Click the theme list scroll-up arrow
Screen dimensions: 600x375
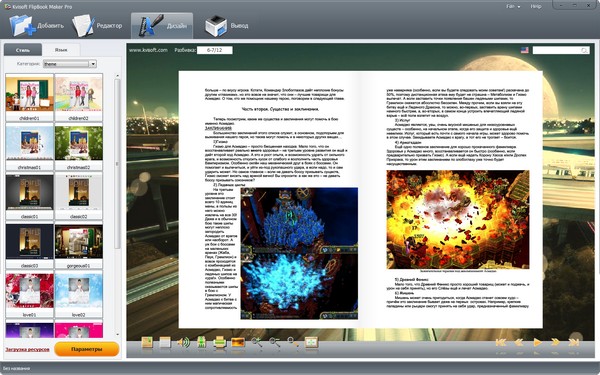click(x=117, y=76)
